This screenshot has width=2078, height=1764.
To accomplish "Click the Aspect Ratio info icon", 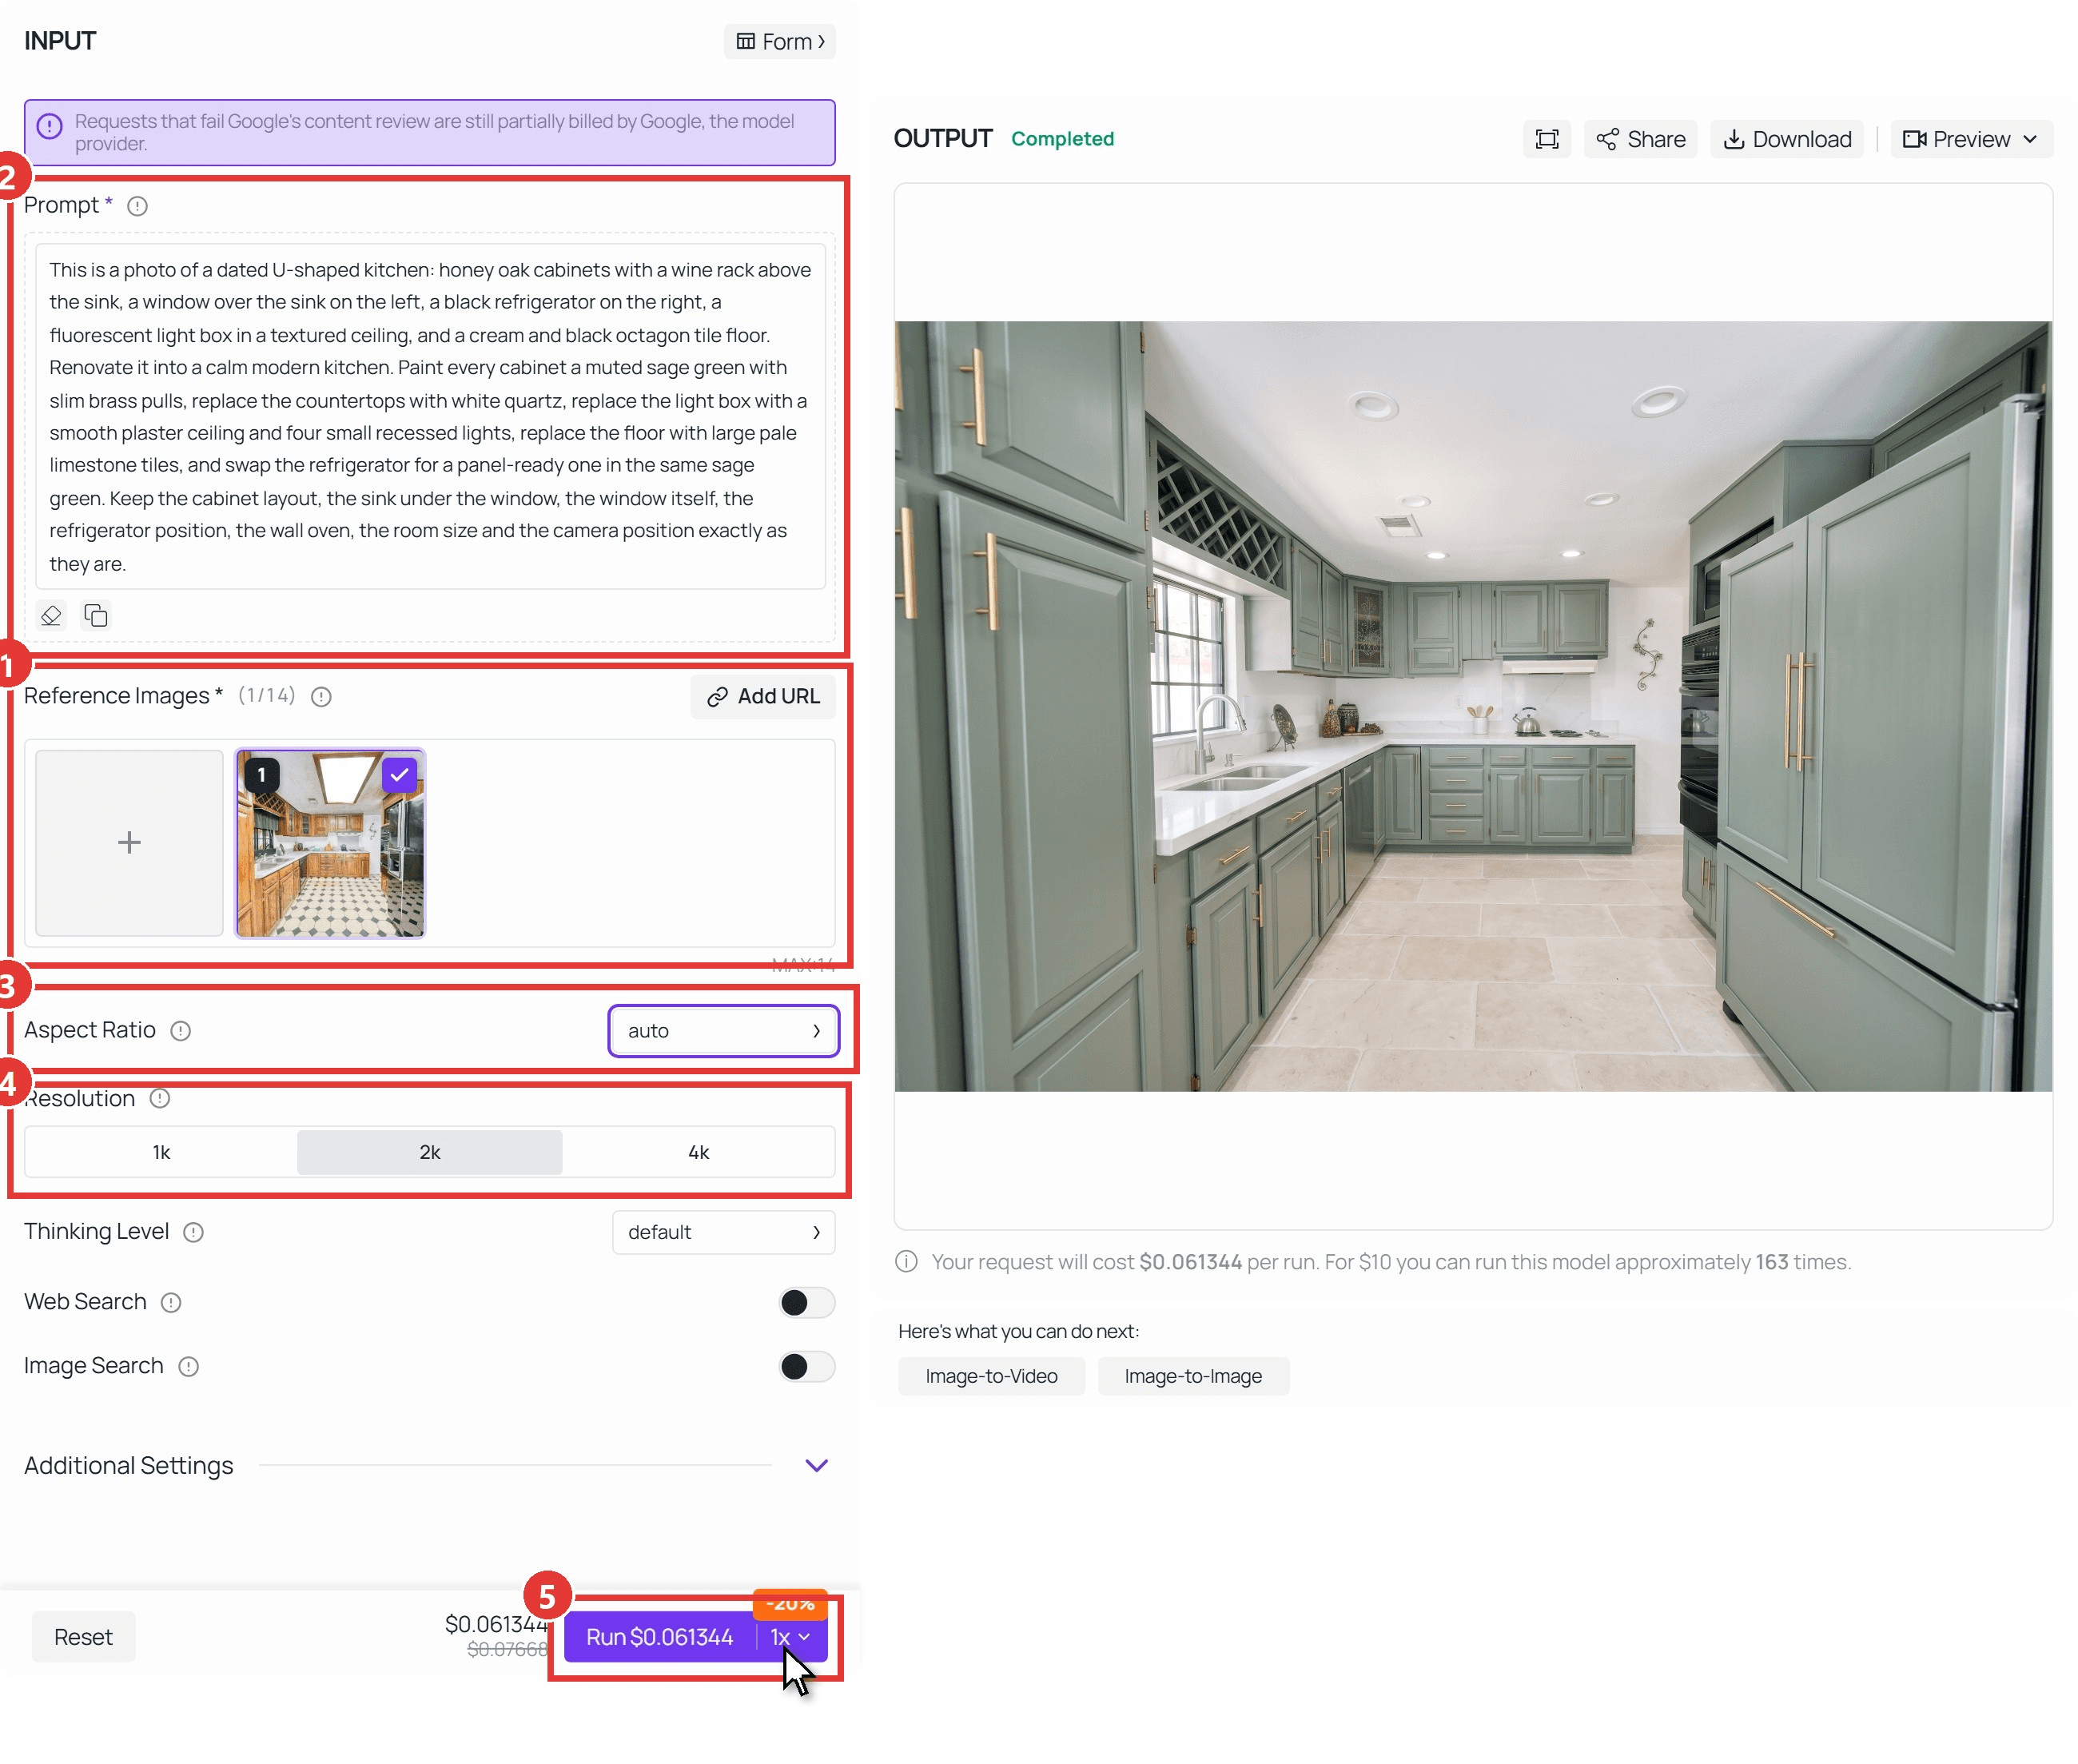I will coord(180,1031).
